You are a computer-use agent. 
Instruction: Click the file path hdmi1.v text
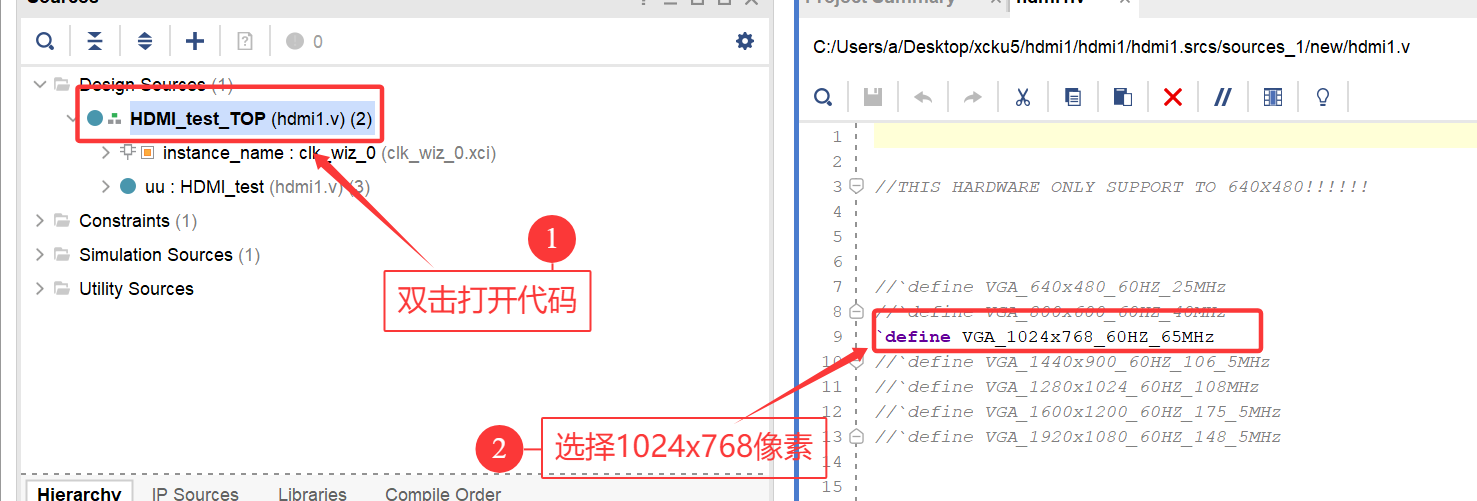pyautogui.click(x=1111, y=47)
